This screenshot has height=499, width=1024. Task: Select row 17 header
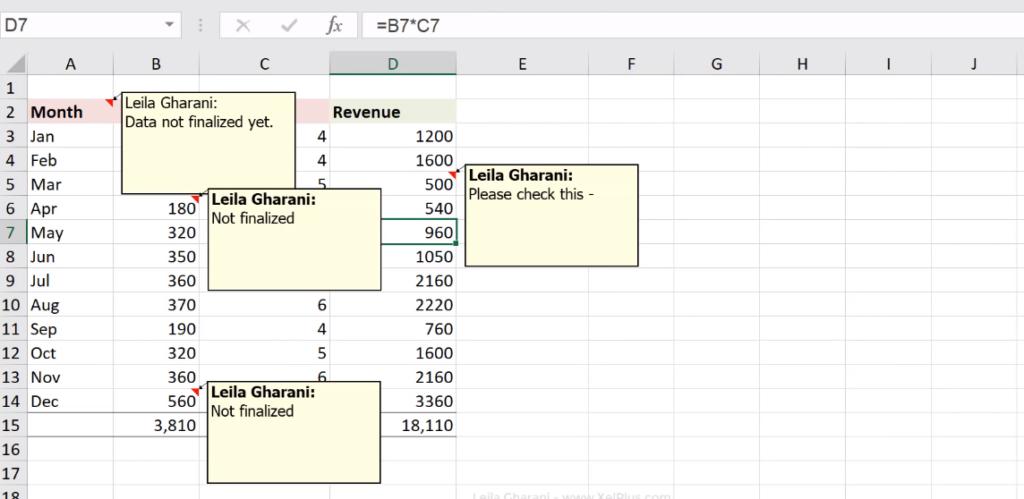[x=13, y=474]
